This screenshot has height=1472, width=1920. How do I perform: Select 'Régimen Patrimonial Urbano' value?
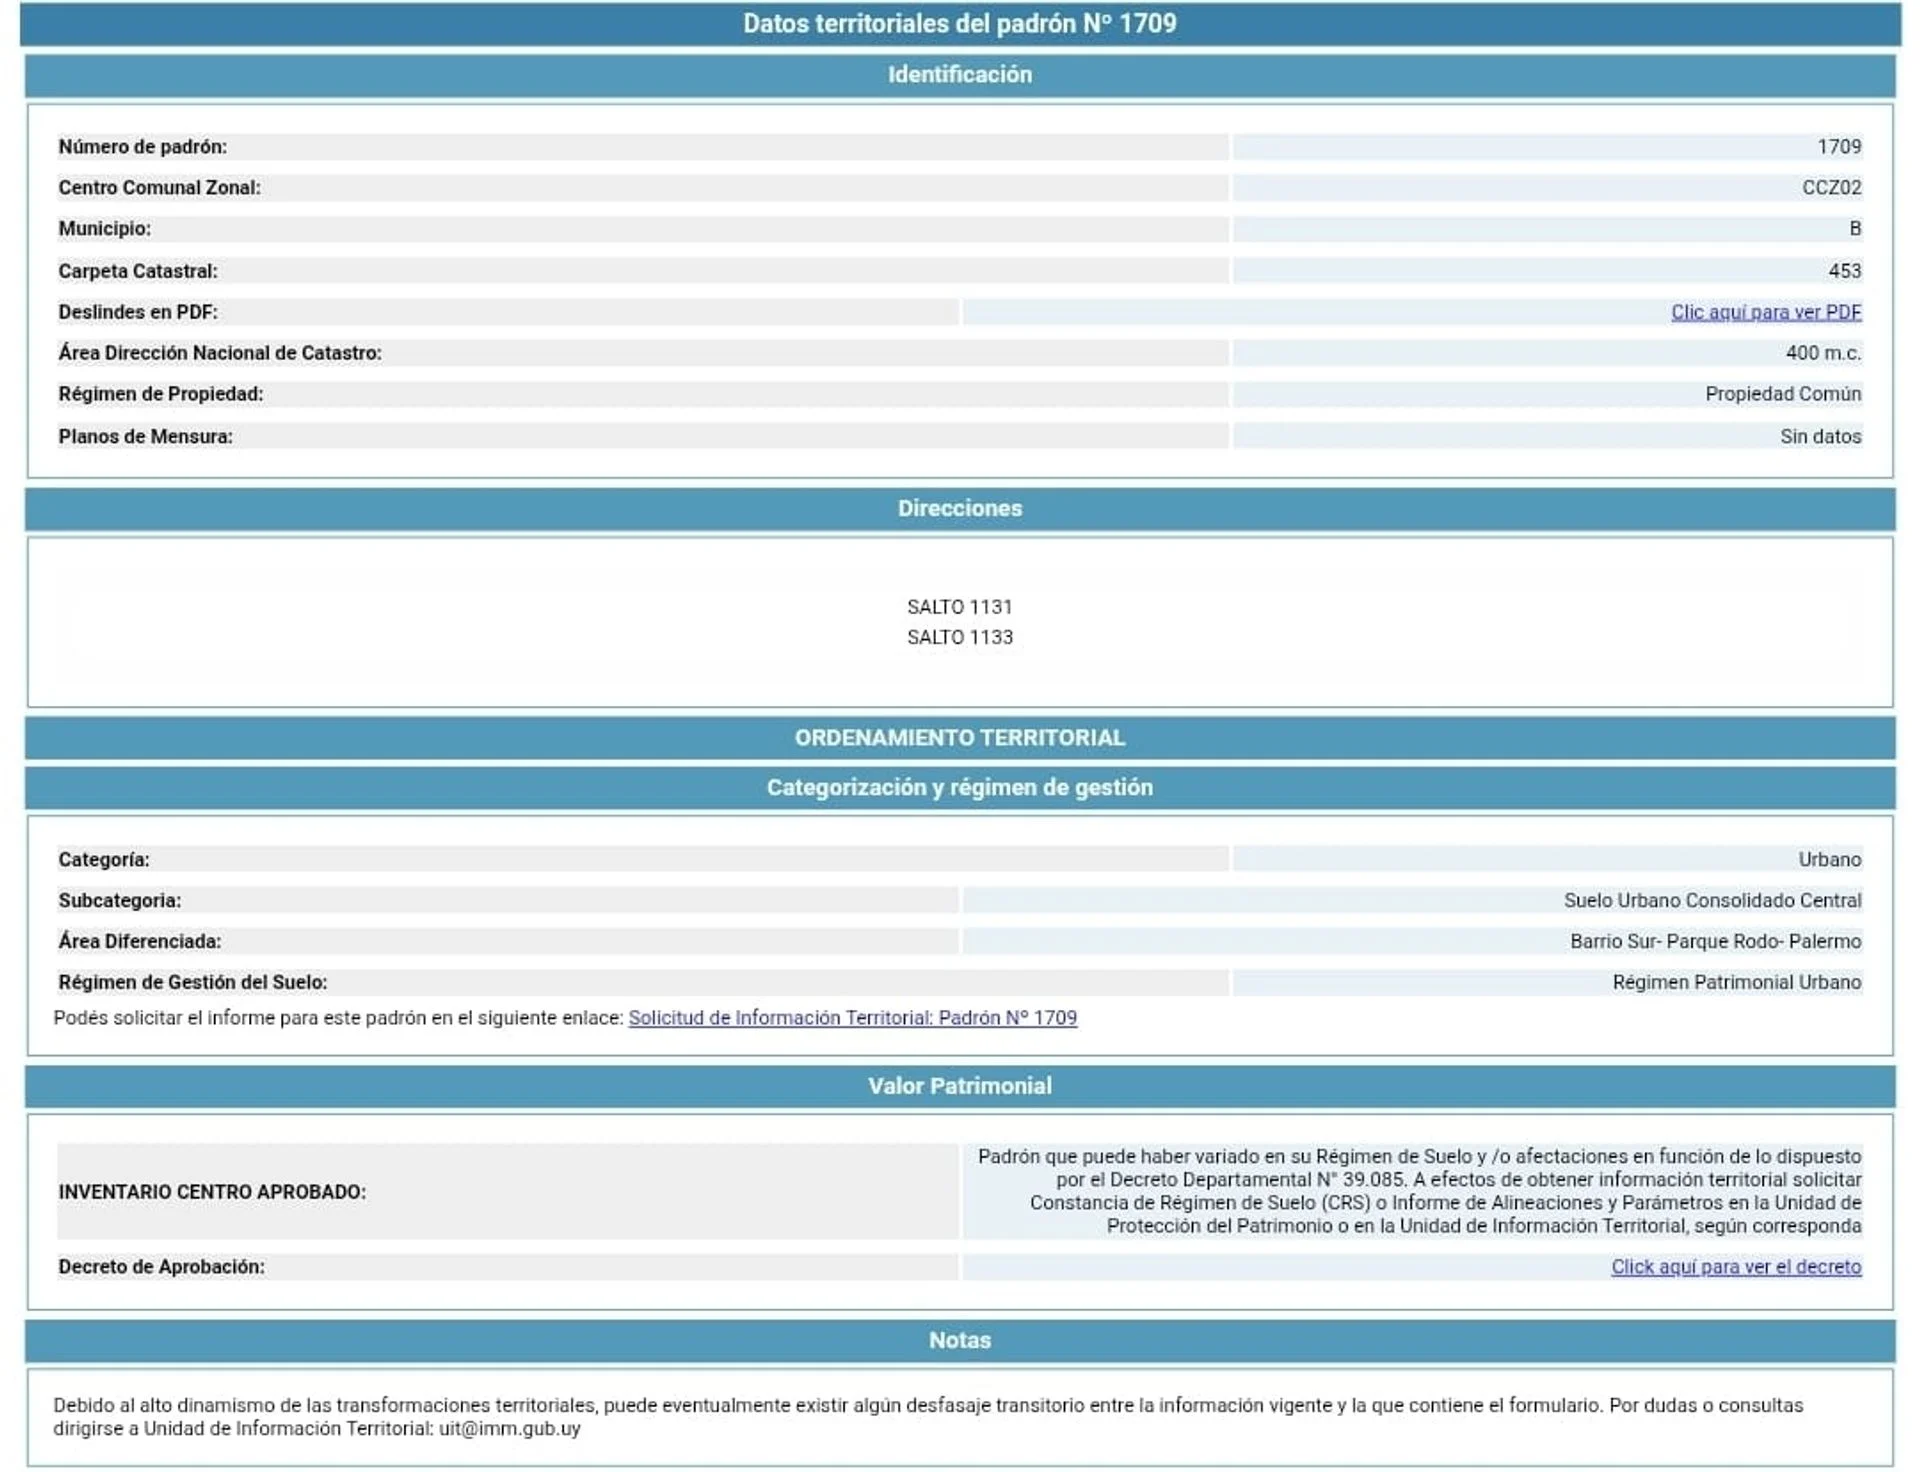coord(1736,982)
